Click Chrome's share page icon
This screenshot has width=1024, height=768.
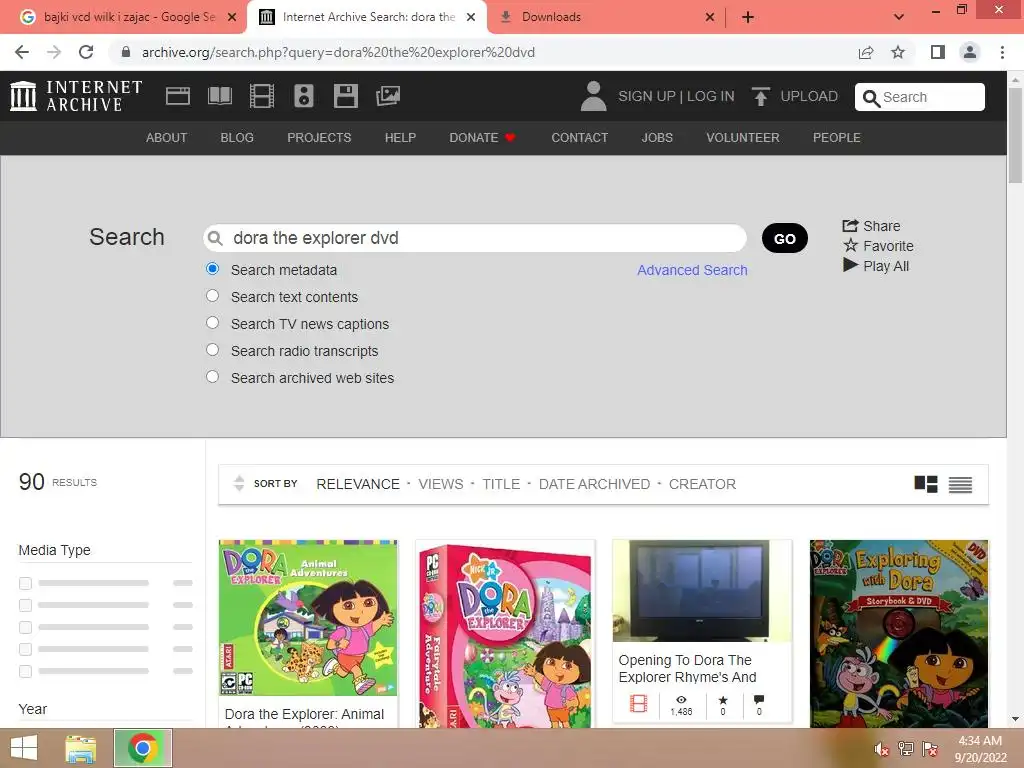click(x=866, y=52)
